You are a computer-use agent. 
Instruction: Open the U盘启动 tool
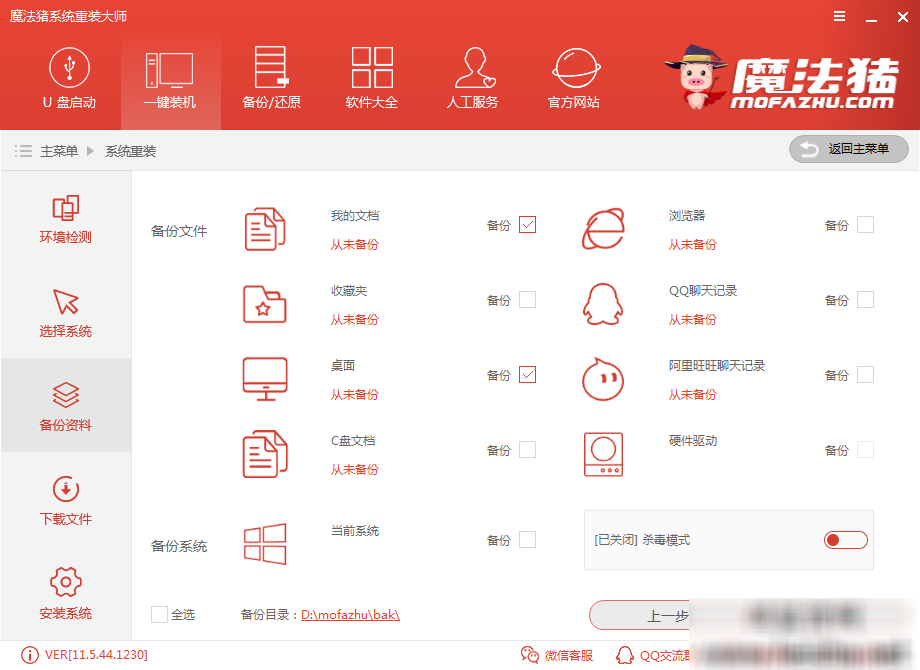[x=69, y=80]
